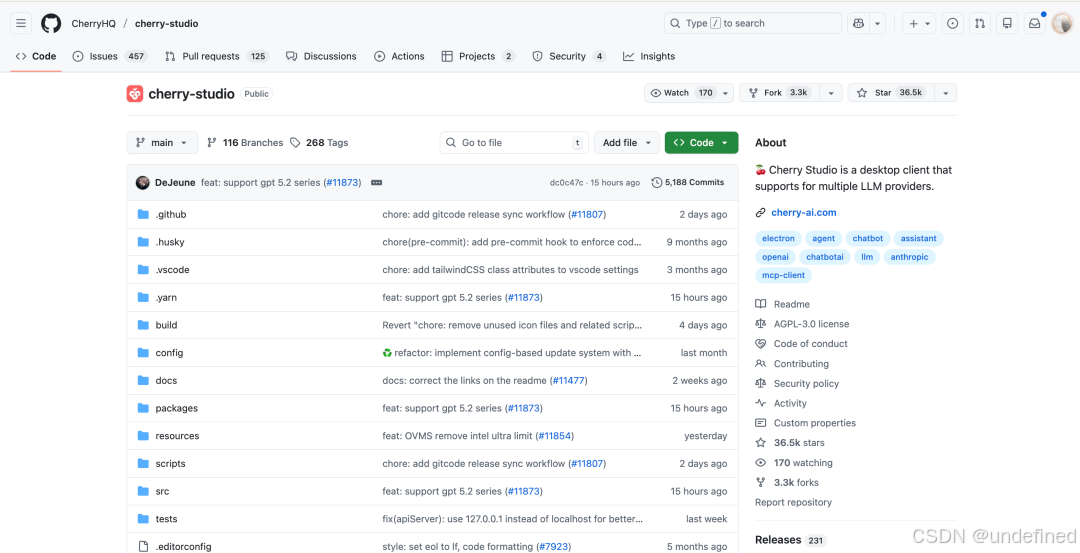Open the .husky folder
Viewport: 1080px width, 553px height.
[170, 242]
